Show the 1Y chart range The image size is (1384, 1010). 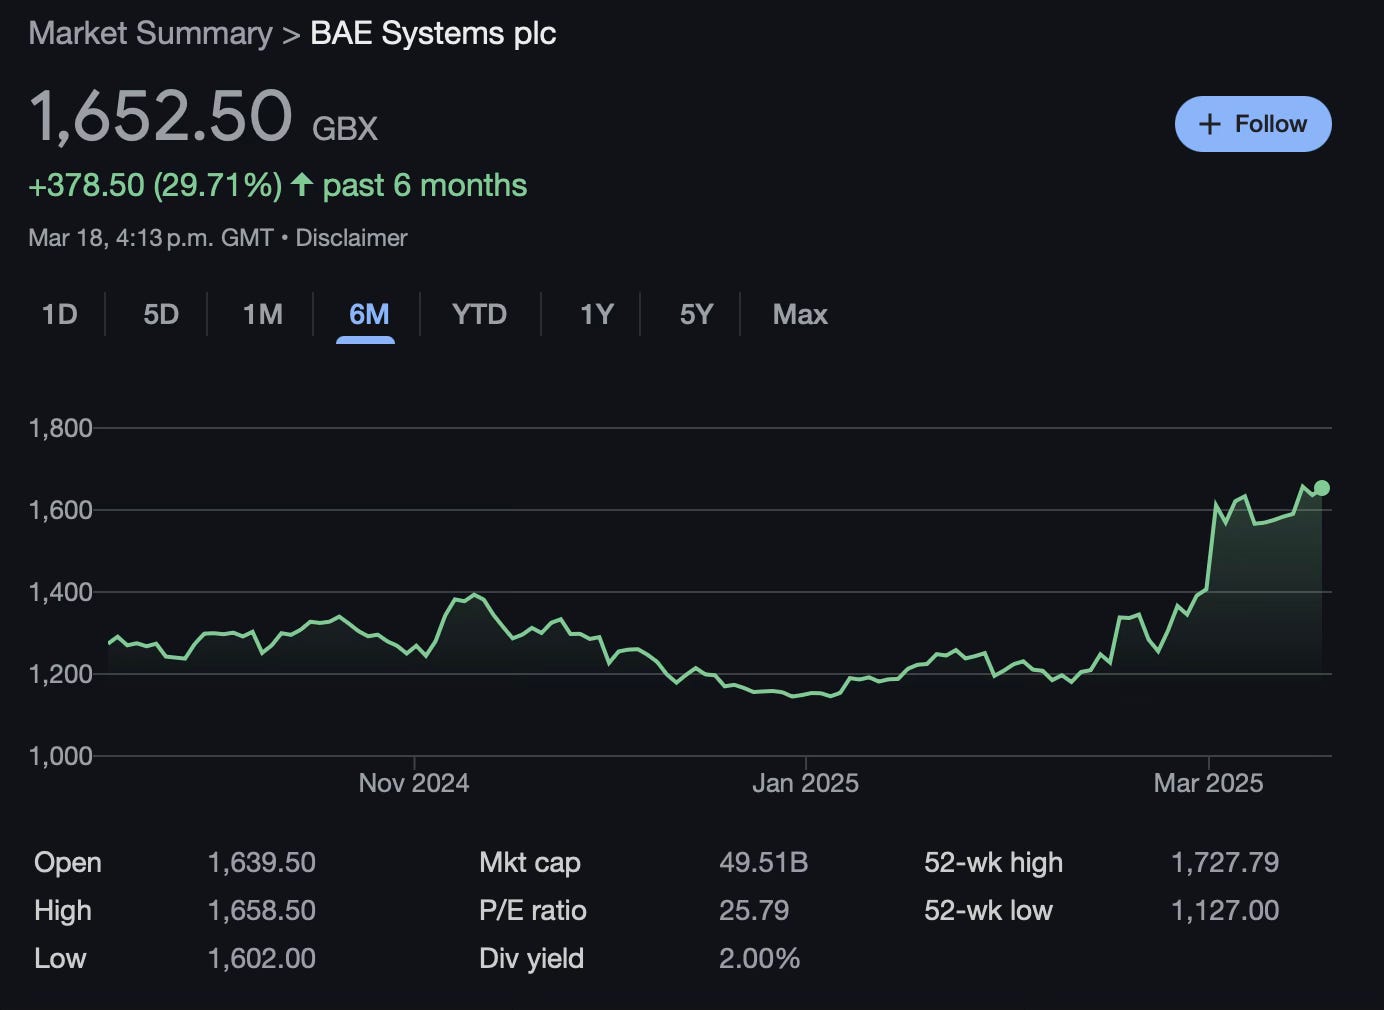click(x=597, y=315)
